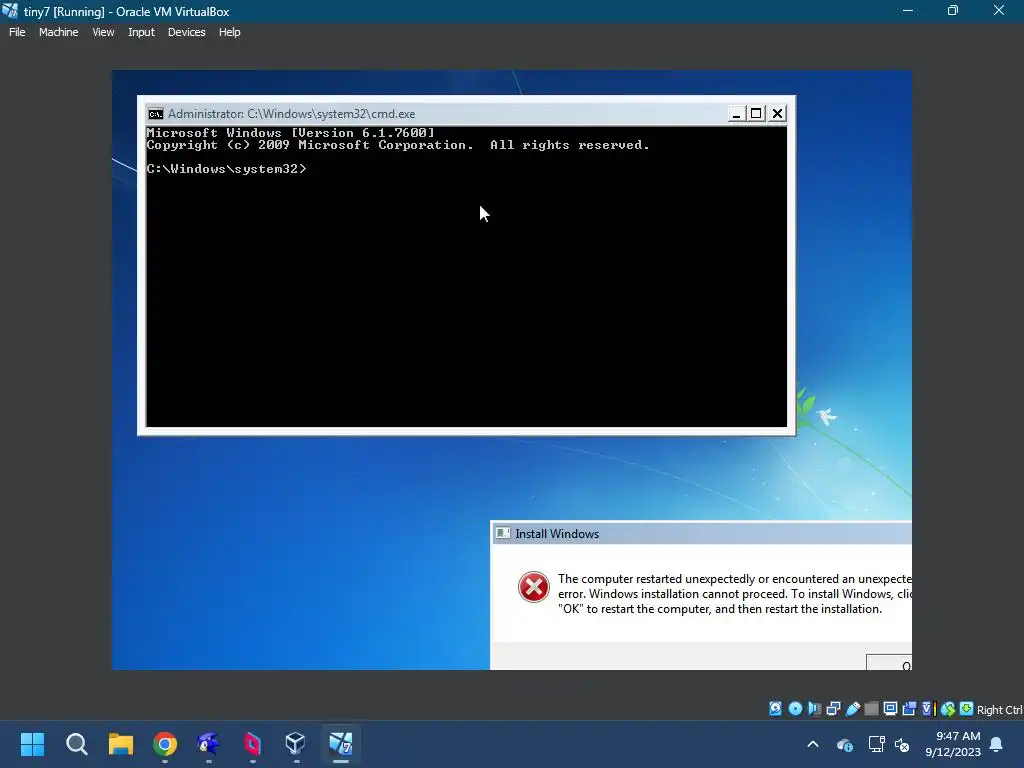
Task: Show hidden system tray icons chevron
Action: click(x=813, y=744)
